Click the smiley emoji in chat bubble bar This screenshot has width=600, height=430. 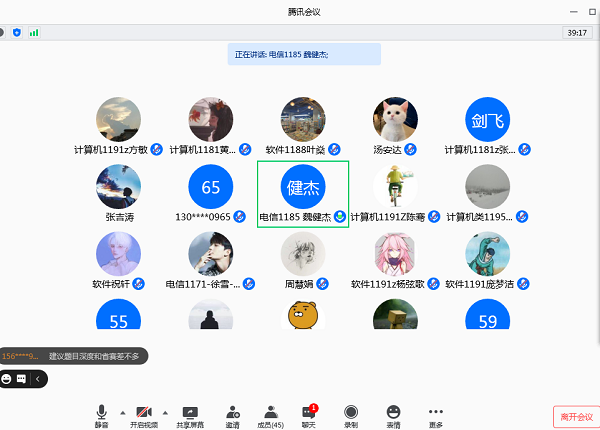coord(7,379)
